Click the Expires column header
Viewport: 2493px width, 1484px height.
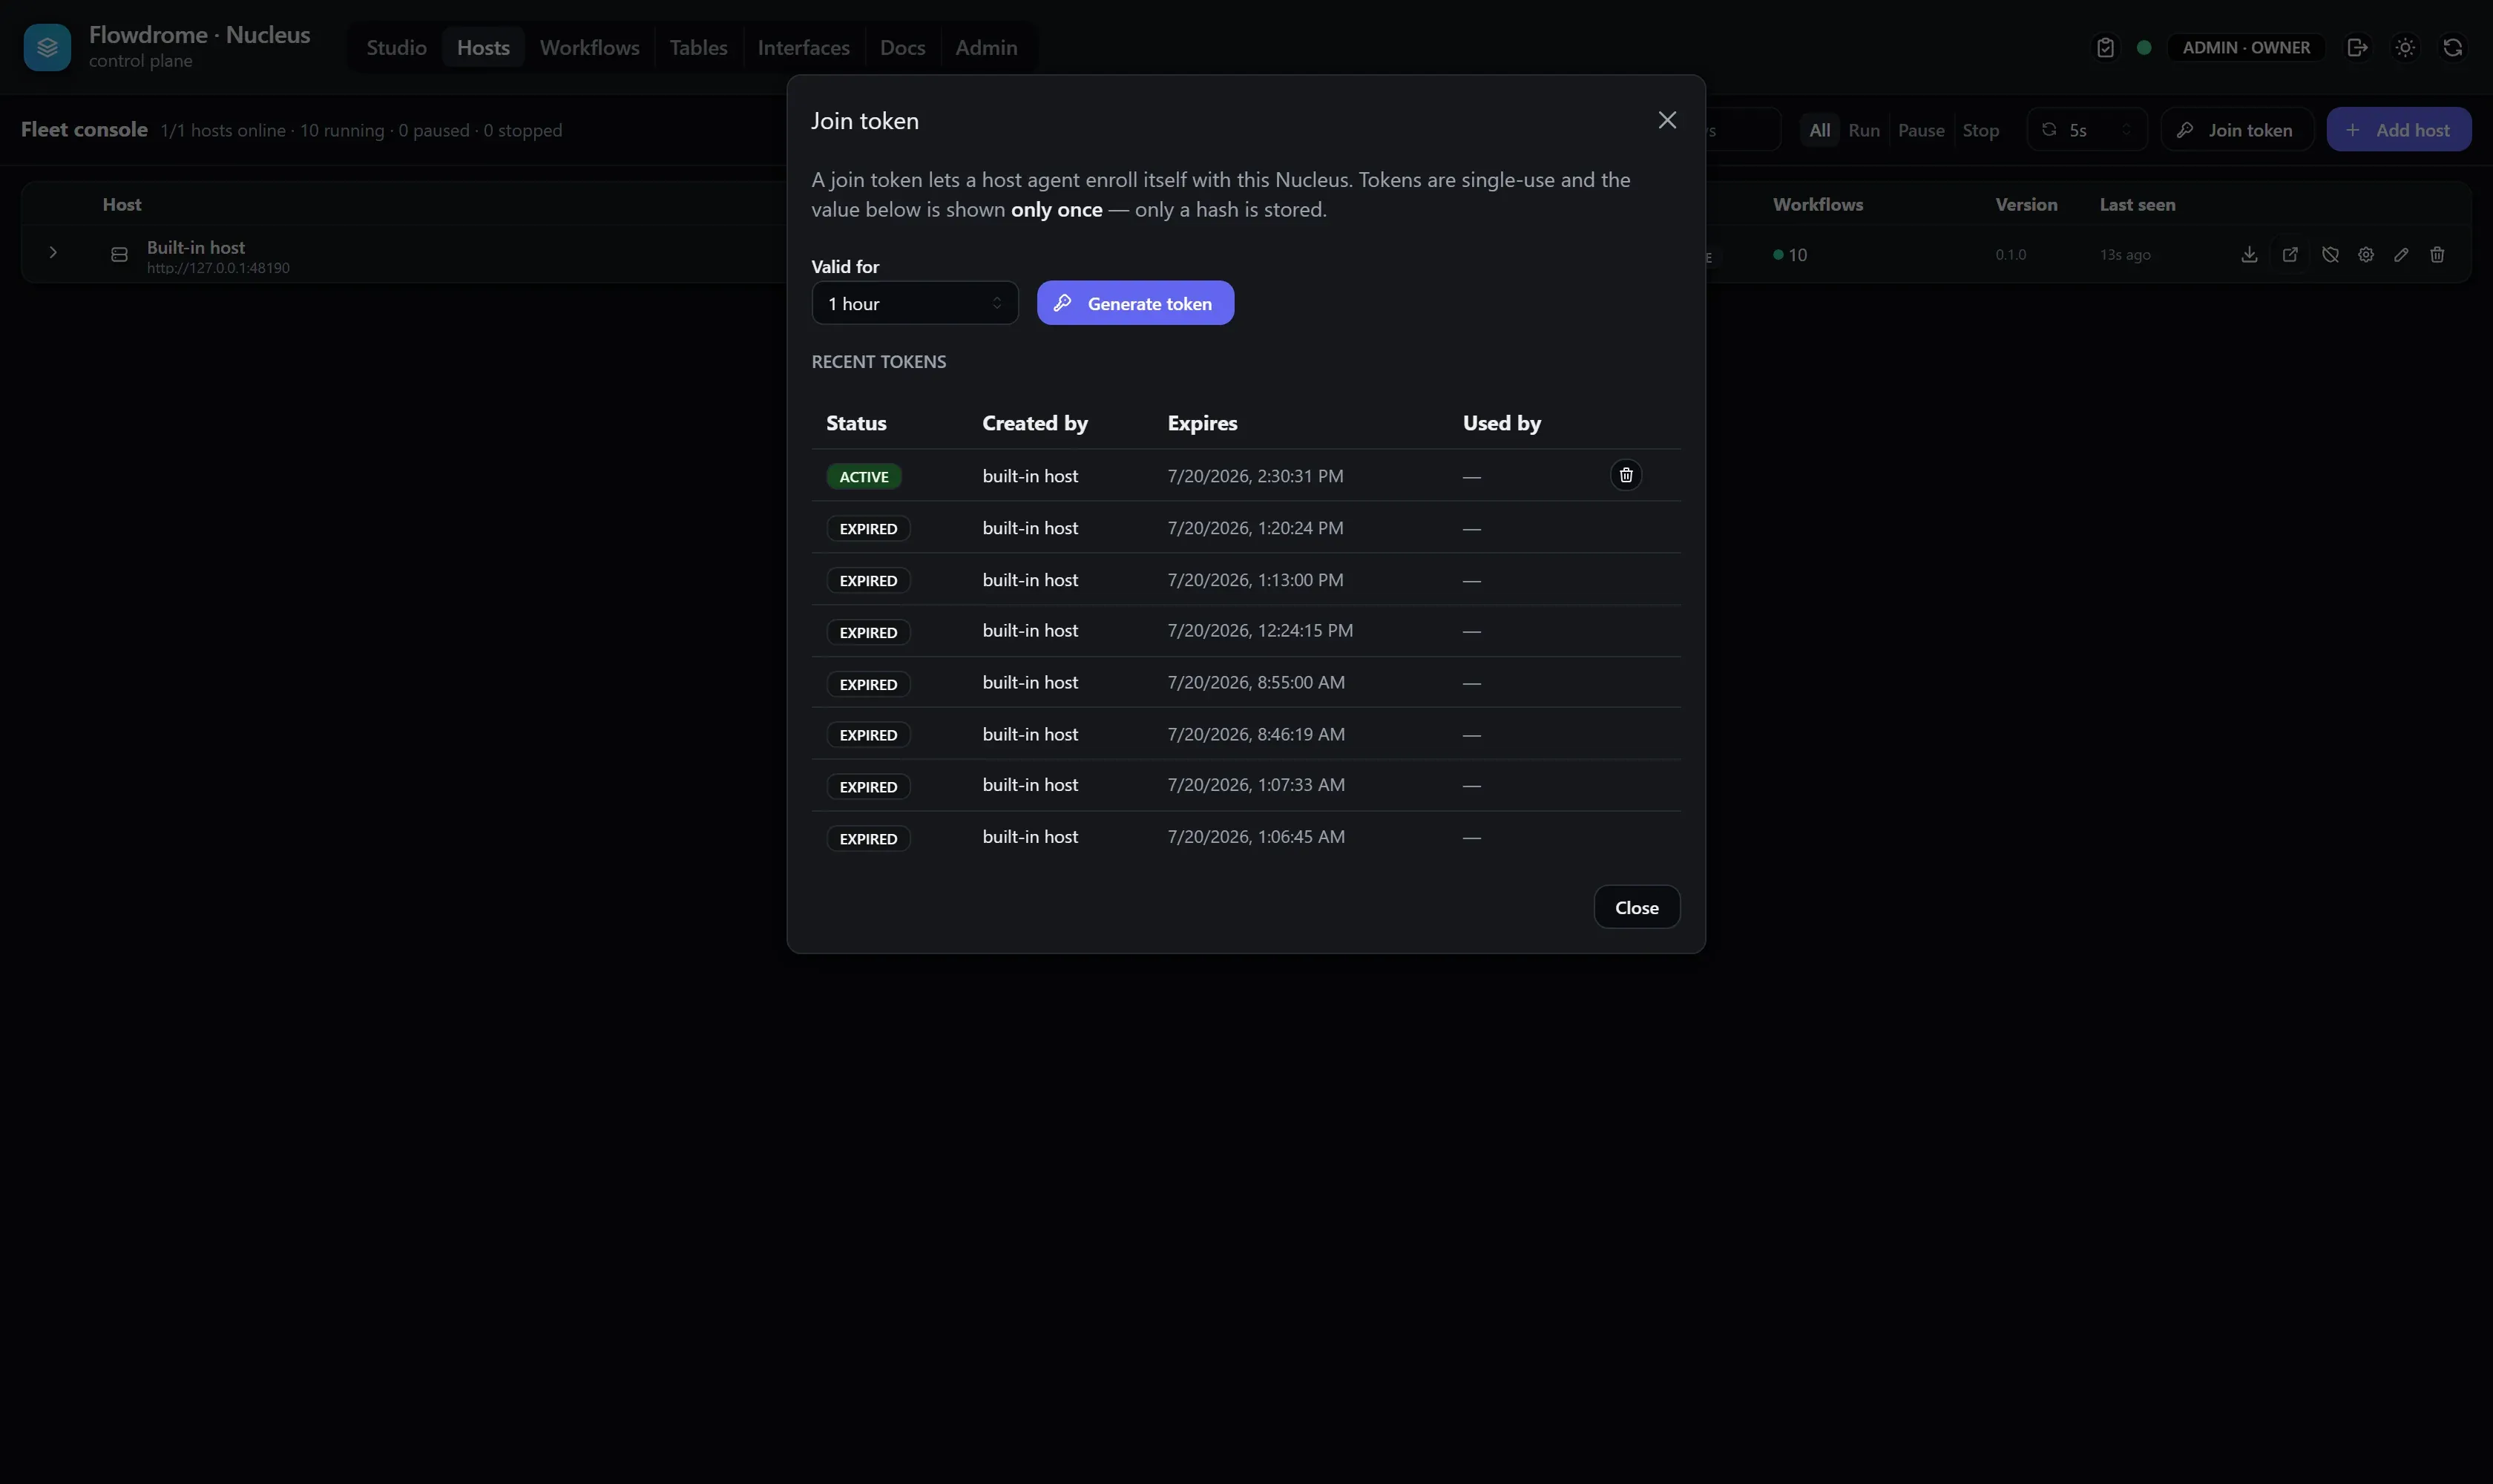pyautogui.click(x=1202, y=423)
